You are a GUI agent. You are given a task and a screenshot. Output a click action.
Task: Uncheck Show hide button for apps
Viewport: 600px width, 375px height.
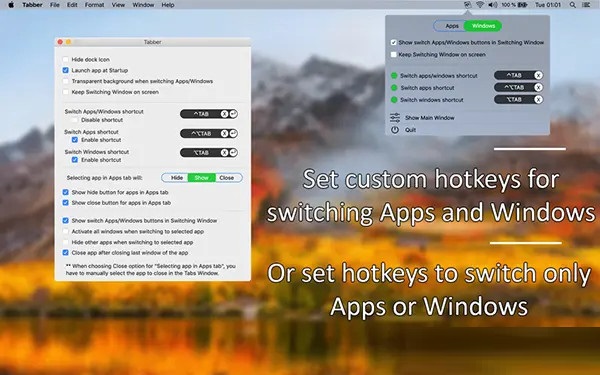(x=65, y=192)
